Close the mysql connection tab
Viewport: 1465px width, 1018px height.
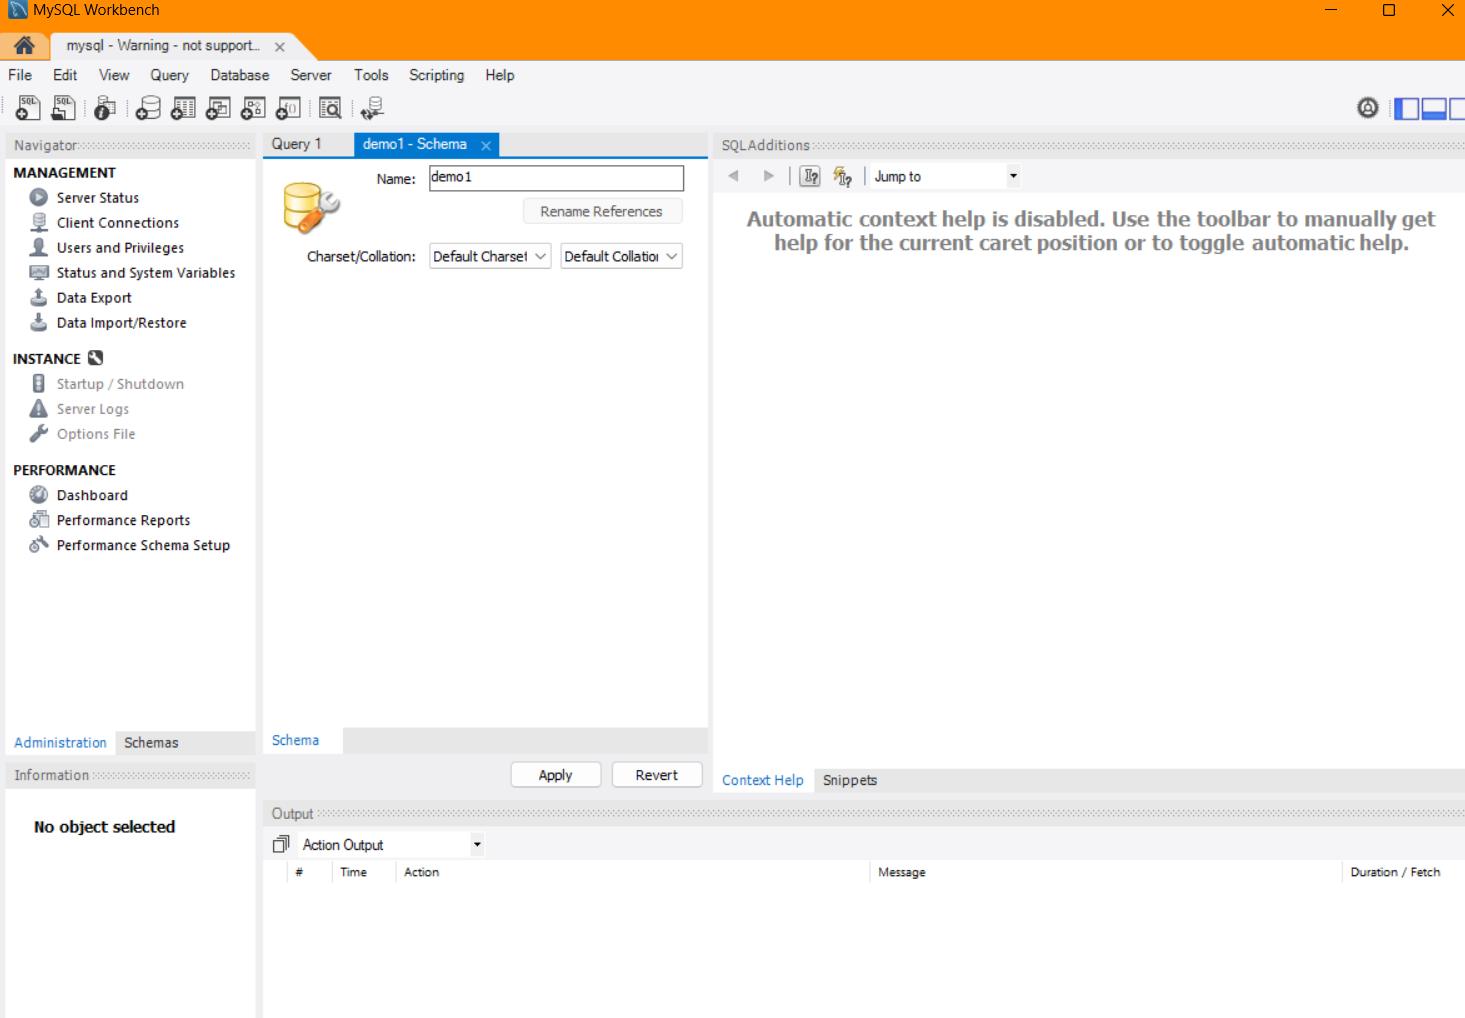point(280,47)
